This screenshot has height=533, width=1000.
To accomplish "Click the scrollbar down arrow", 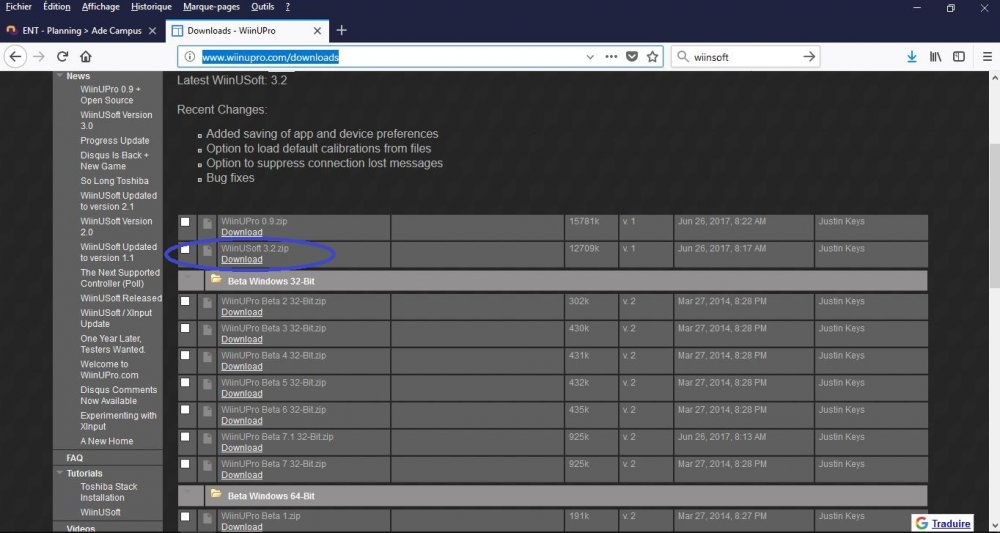I will click(x=994, y=527).
